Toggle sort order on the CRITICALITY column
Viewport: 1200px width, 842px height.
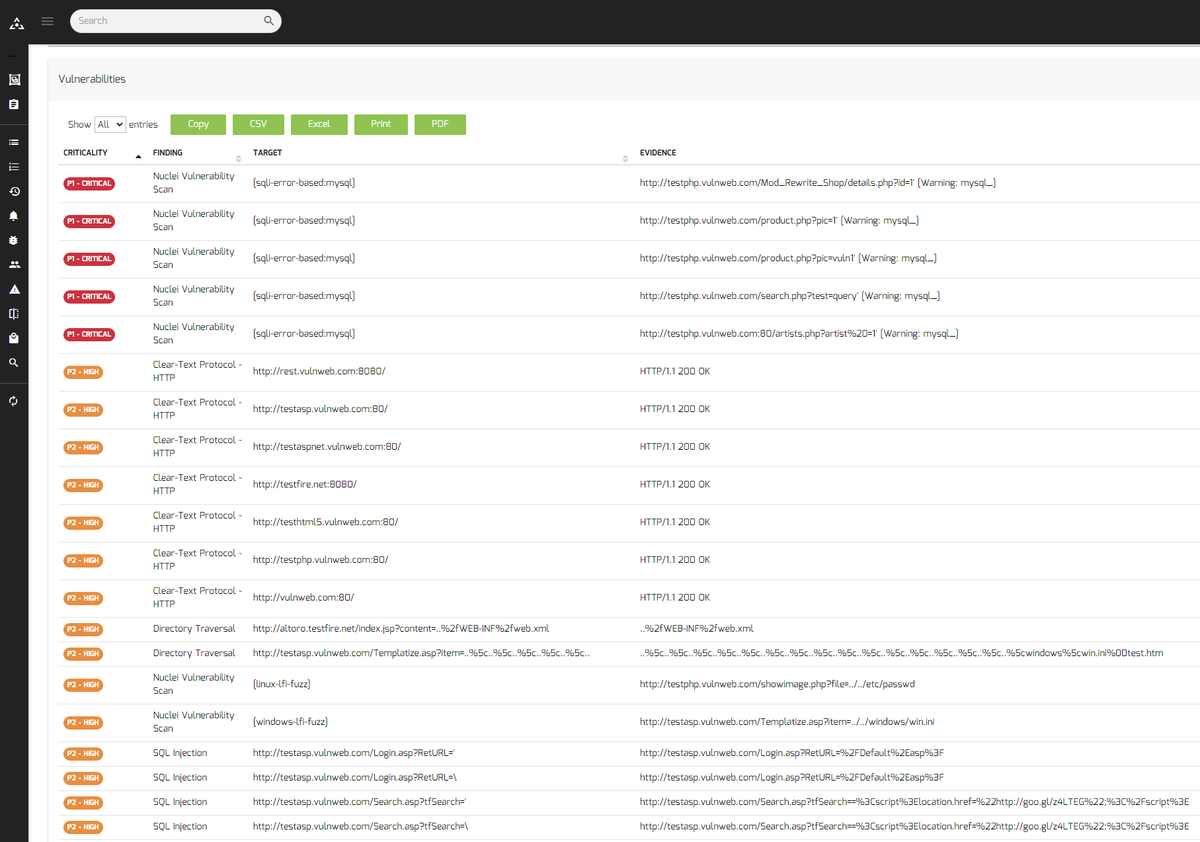pos(138,156)
